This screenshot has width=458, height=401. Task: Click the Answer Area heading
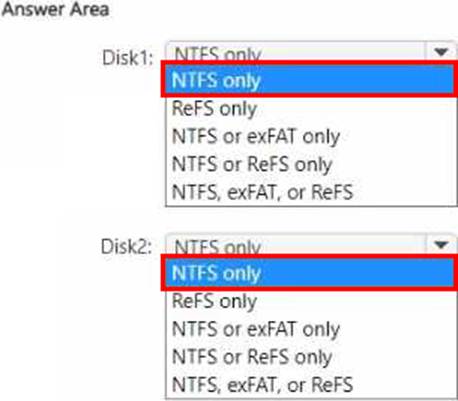tap(55, 9)
